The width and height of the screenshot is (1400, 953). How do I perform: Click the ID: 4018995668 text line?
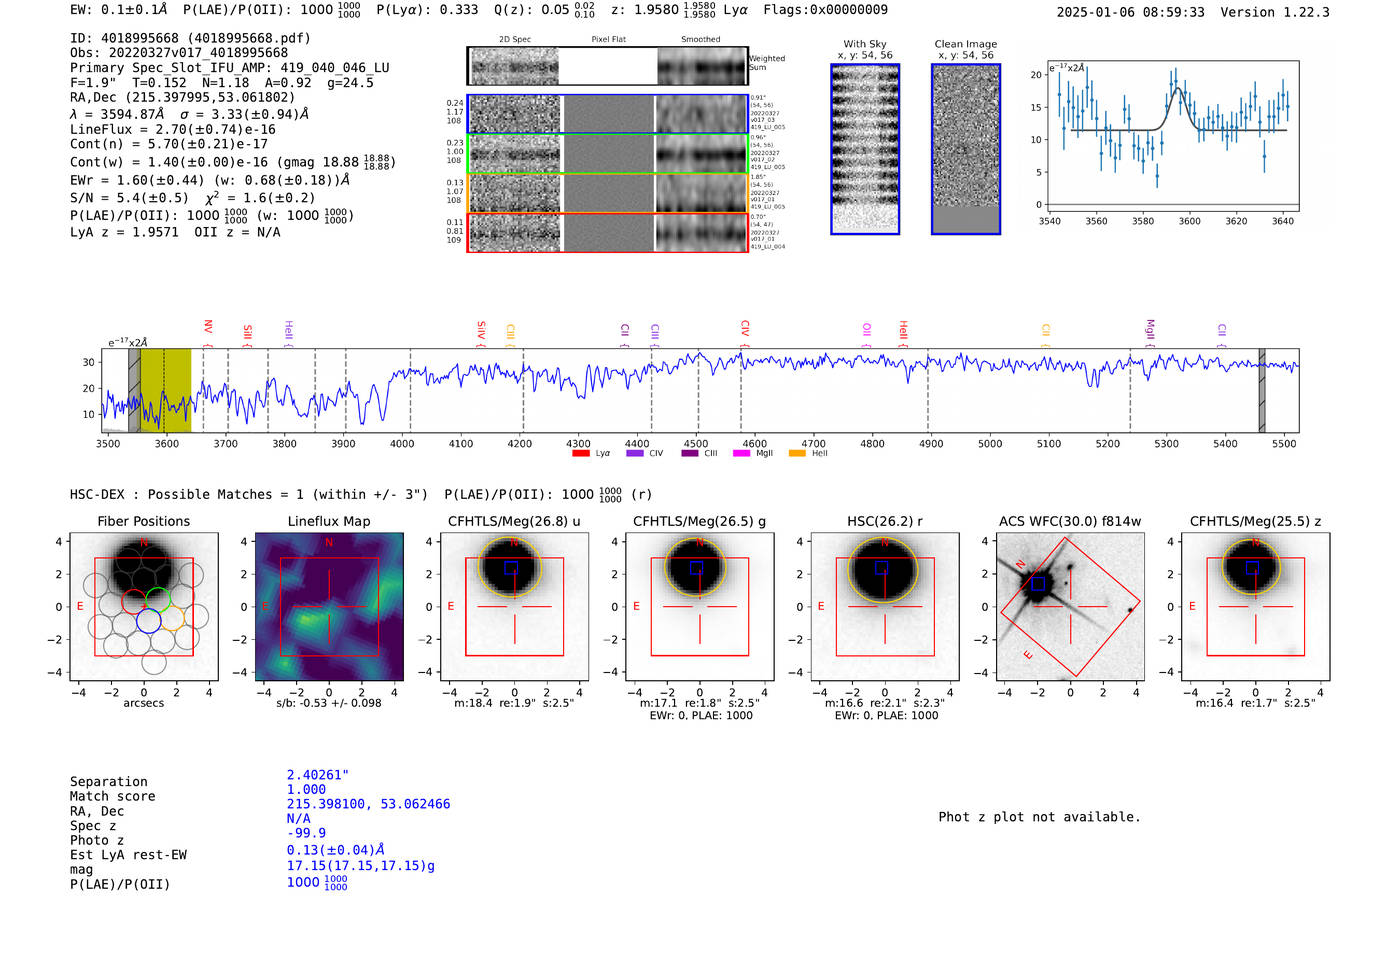pyautogui.click(x=190, y=38)
